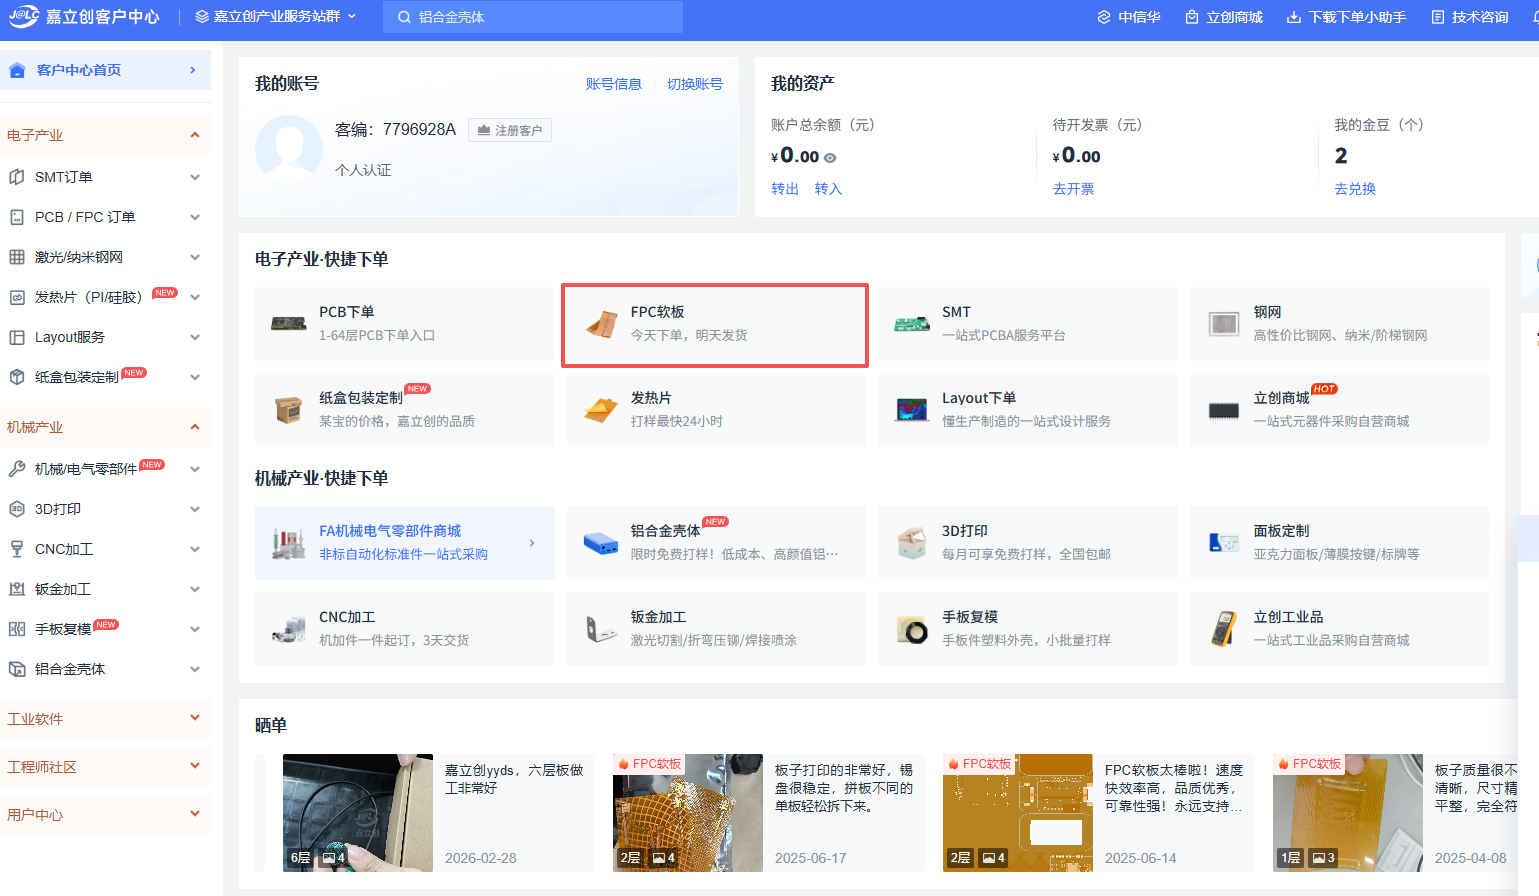Click the 3D打印 quick-order icon
This screenshot has width=1539, height=896.
click(911, 543)
